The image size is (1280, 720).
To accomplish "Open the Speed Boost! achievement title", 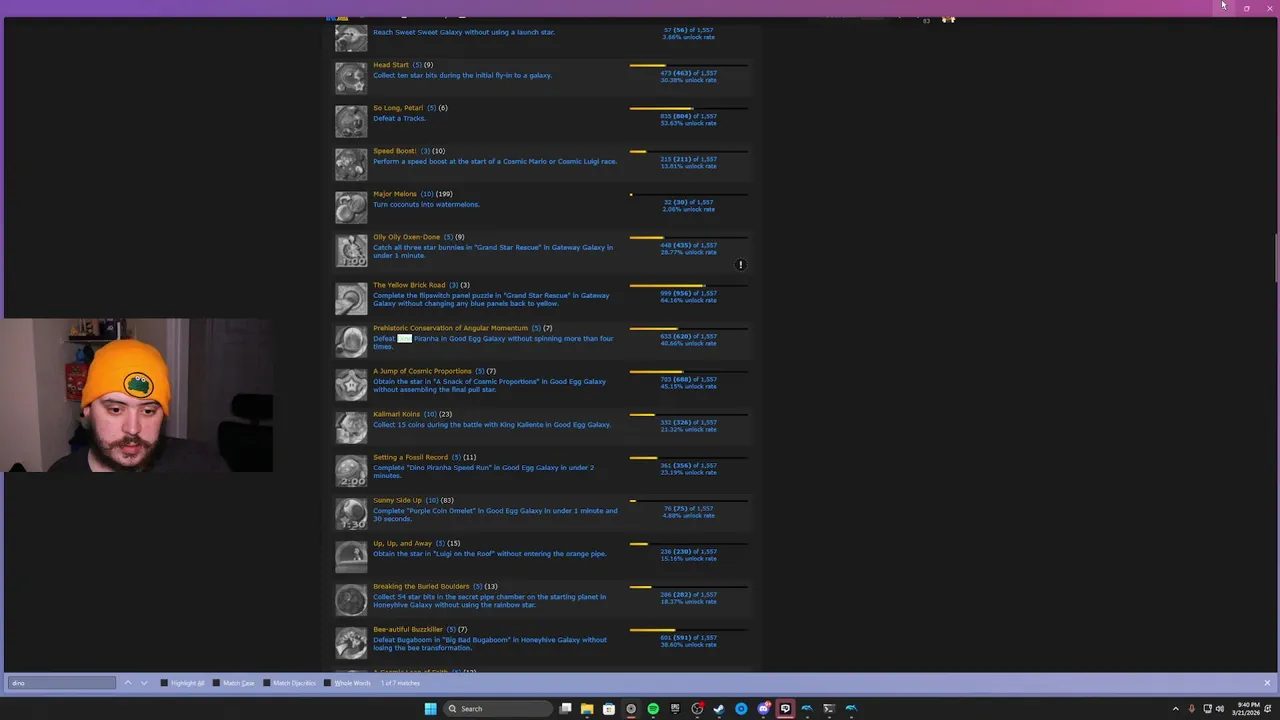I will (x=394, y=151).
